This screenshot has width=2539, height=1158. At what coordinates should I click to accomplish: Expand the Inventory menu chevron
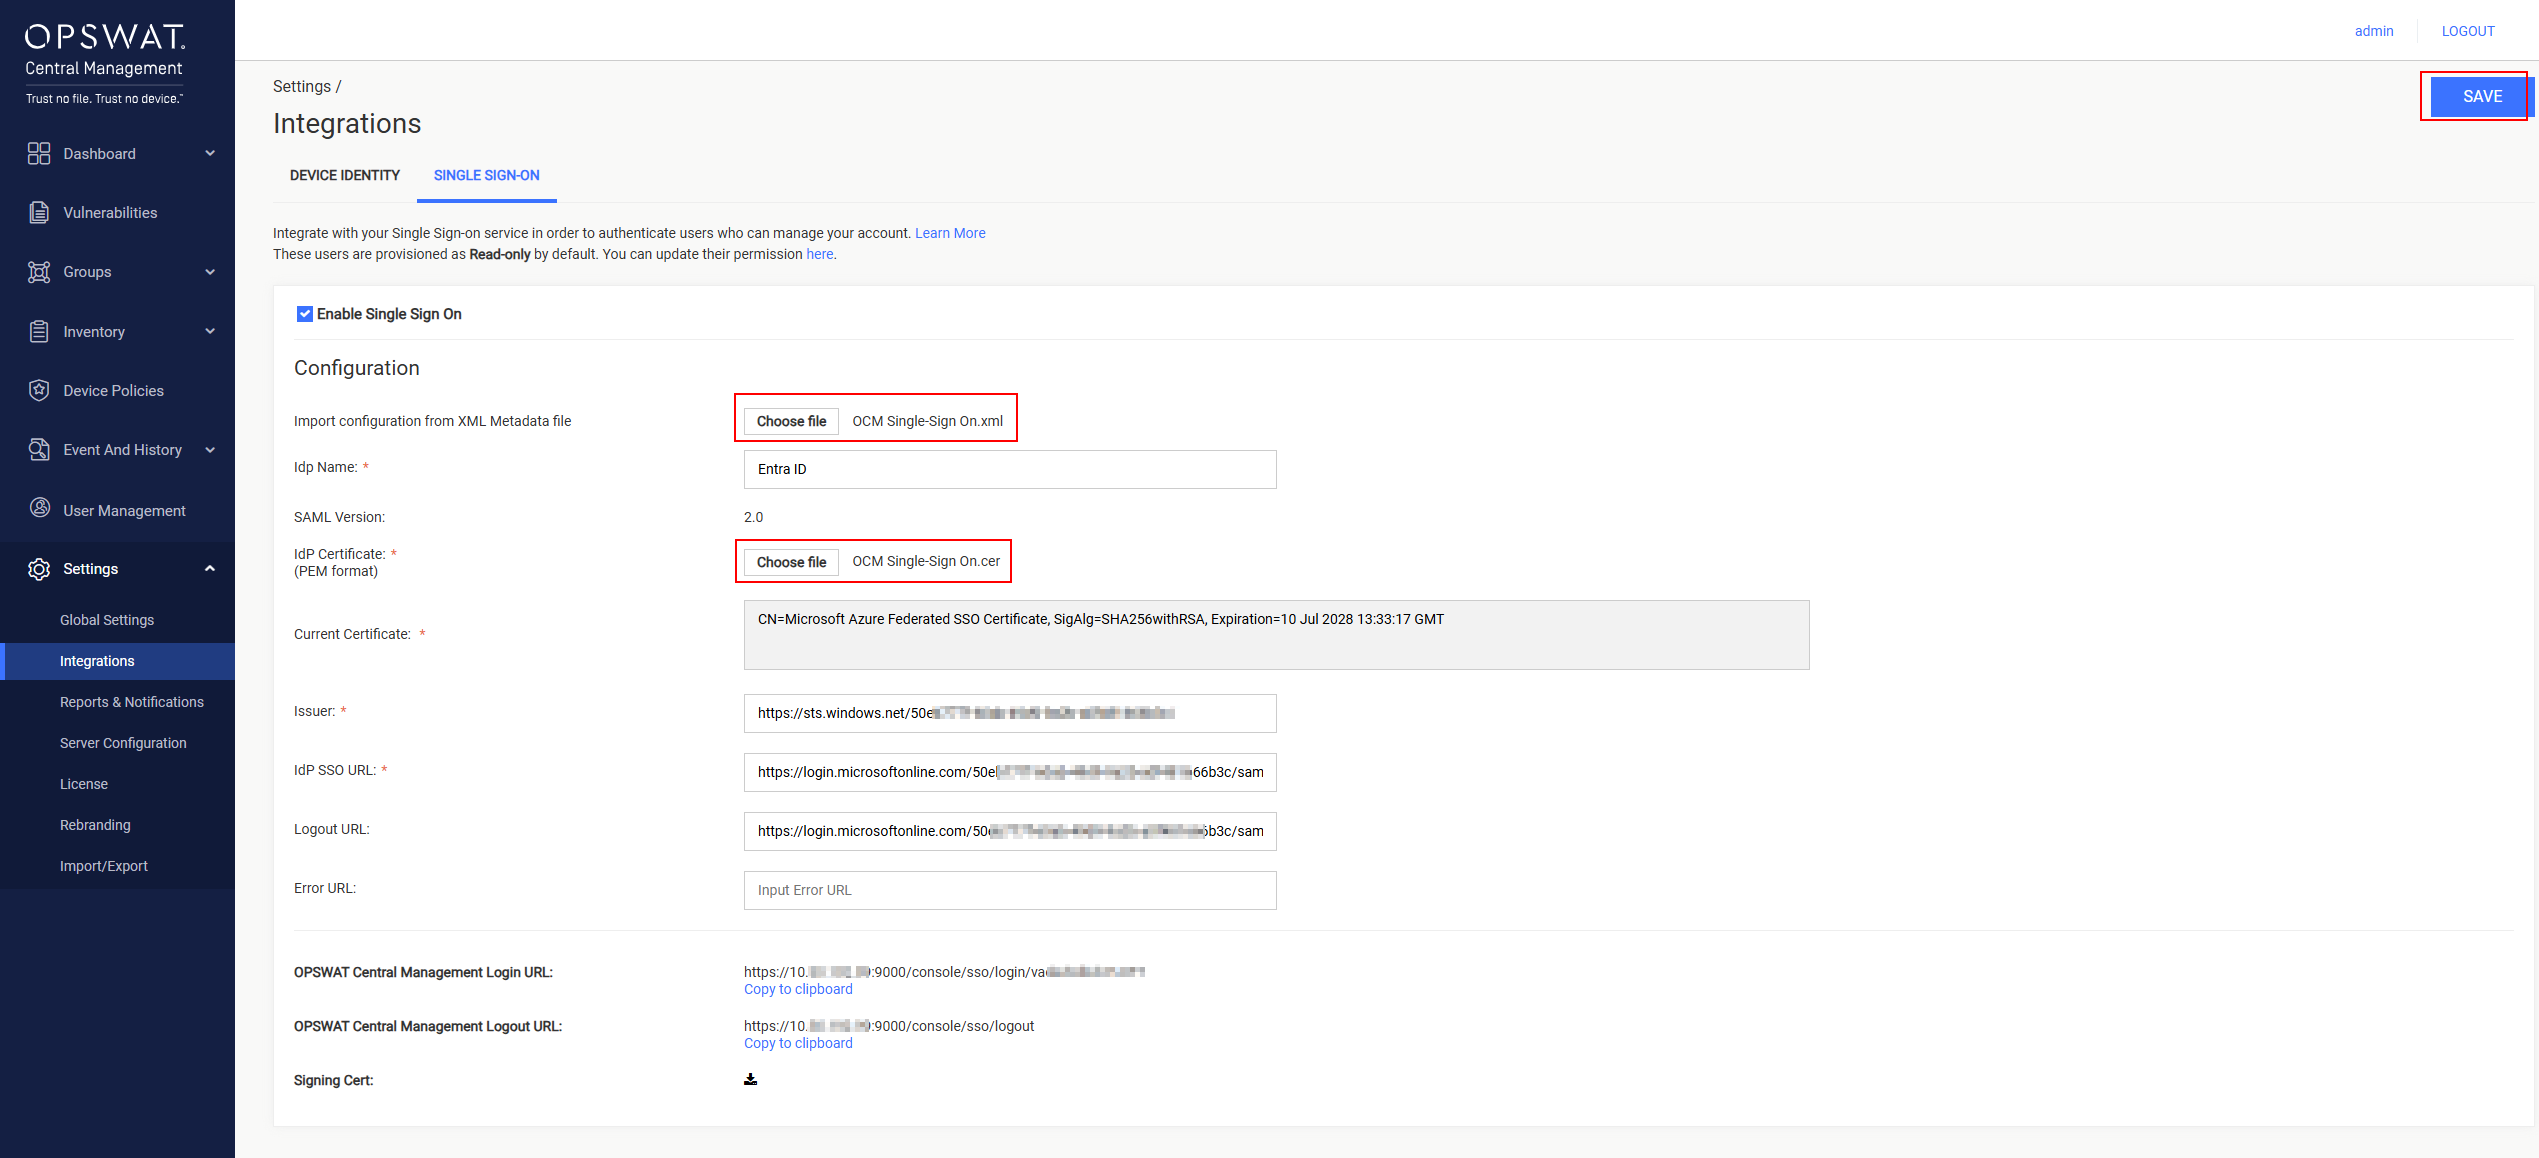coord(210,331)
